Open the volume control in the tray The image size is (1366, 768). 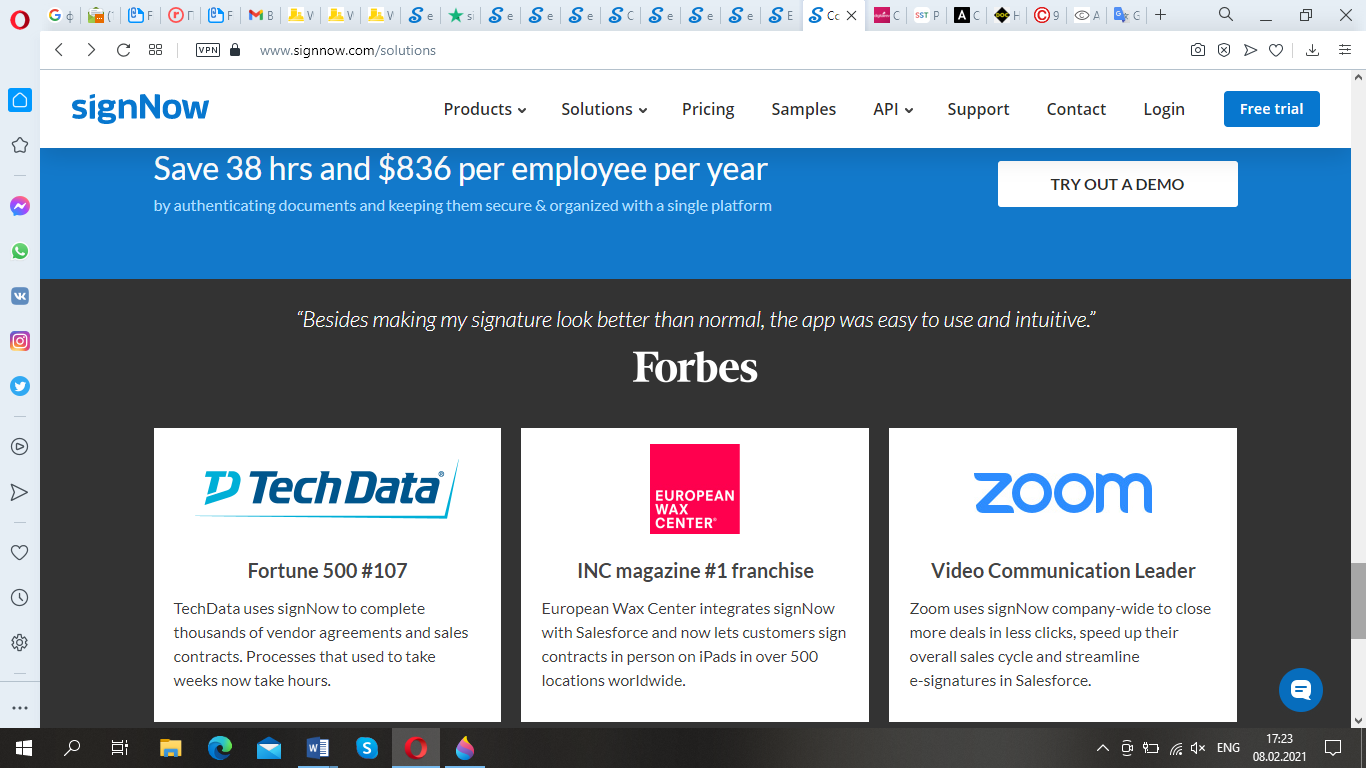1198,747
